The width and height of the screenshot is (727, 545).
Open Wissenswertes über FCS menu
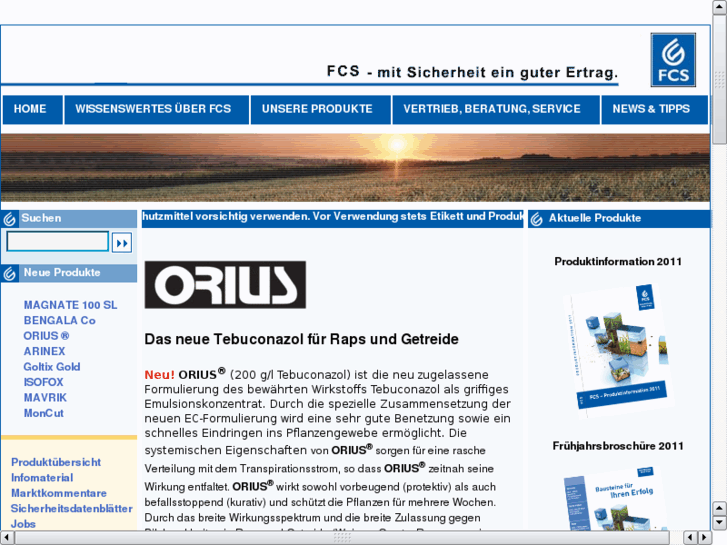[x=157, y=109]
